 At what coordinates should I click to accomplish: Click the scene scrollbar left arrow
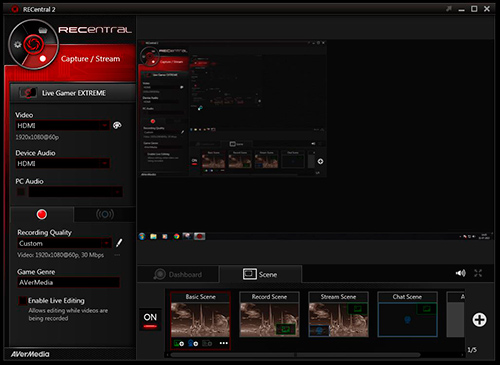pos(168,355)
